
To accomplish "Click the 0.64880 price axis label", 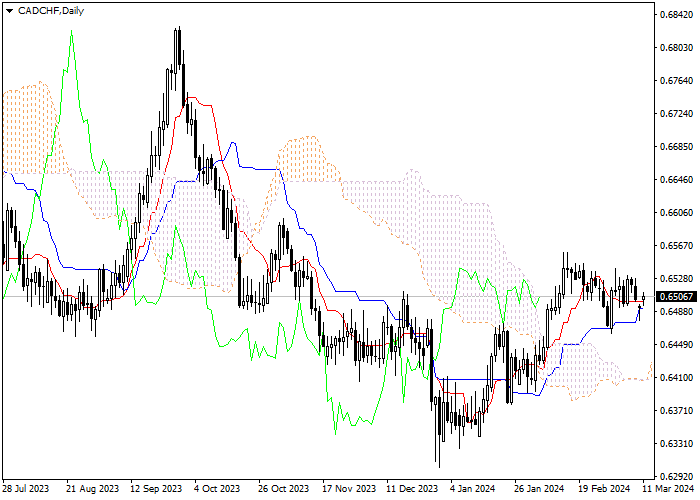I will click(676, 312).
